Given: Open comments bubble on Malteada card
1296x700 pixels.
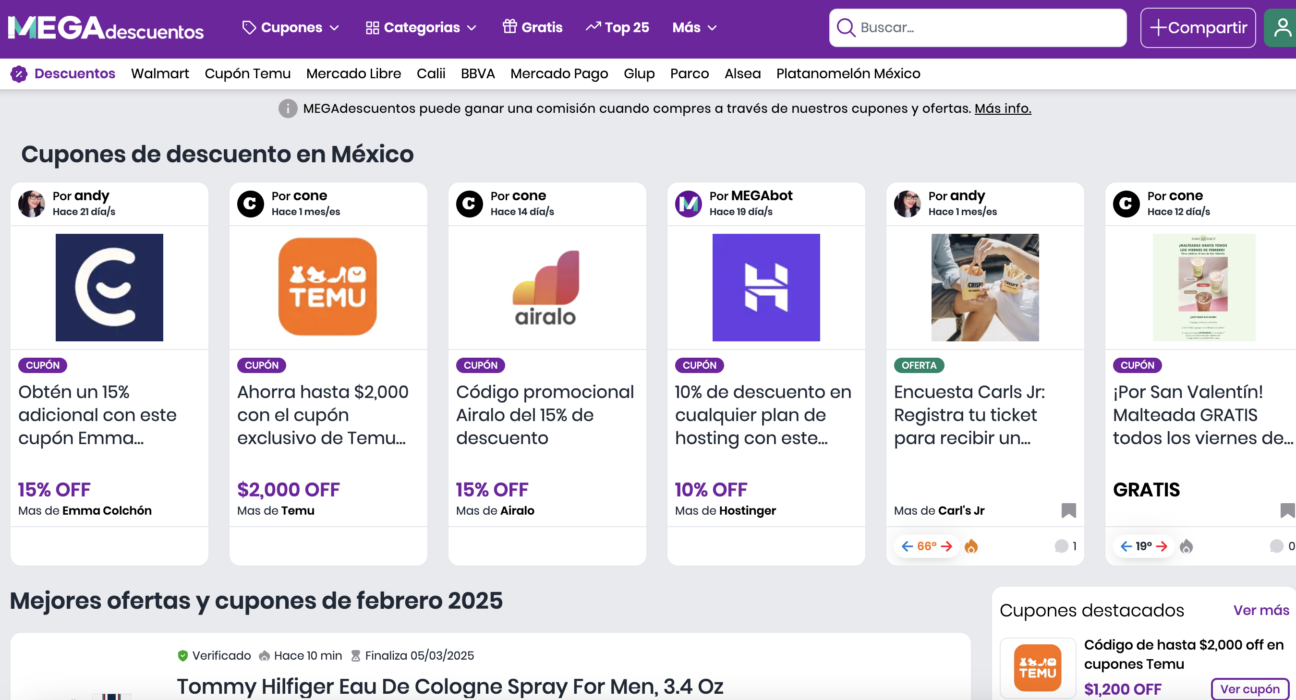Looking at the screenshot, I should [1277, 546].
